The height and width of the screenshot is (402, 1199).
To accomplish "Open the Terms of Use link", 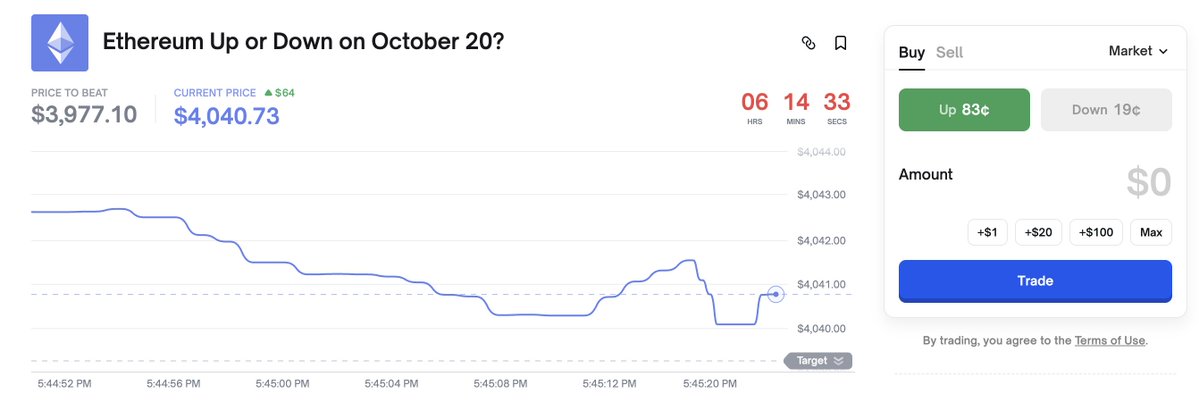I will (1110, 341).
